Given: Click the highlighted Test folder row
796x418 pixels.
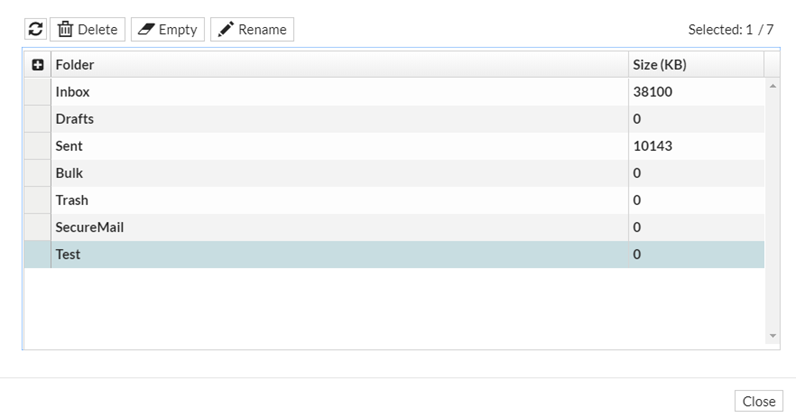Looking at the screenshot, I should [340, 254].
